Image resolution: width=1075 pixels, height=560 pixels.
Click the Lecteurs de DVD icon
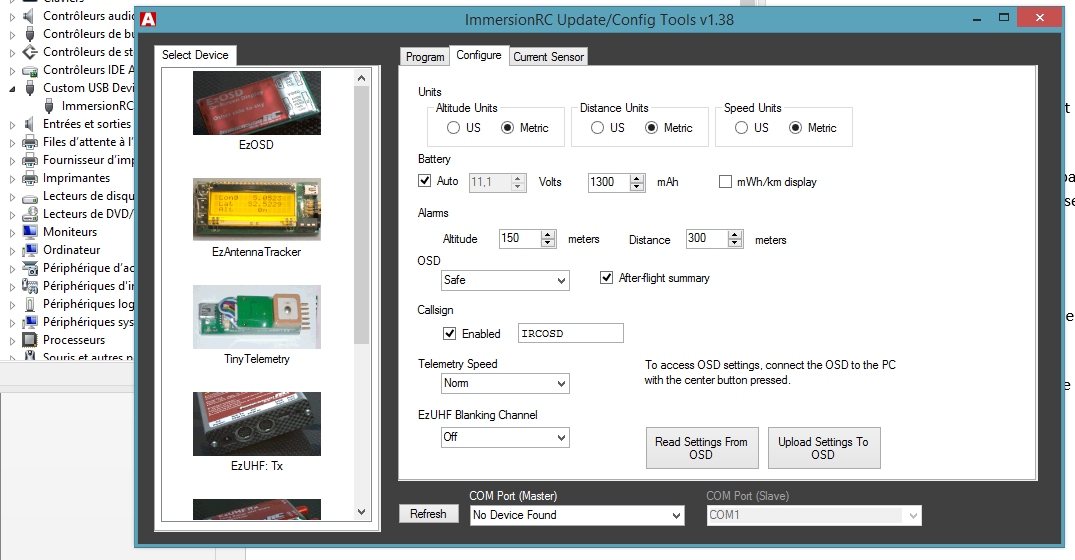coord(29,214)
